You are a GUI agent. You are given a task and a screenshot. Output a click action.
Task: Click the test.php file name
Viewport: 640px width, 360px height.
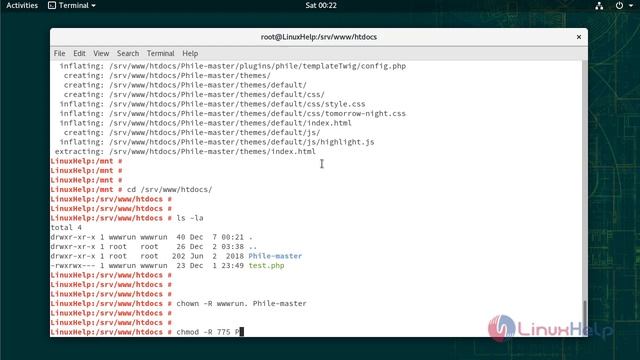coord(266,265)
